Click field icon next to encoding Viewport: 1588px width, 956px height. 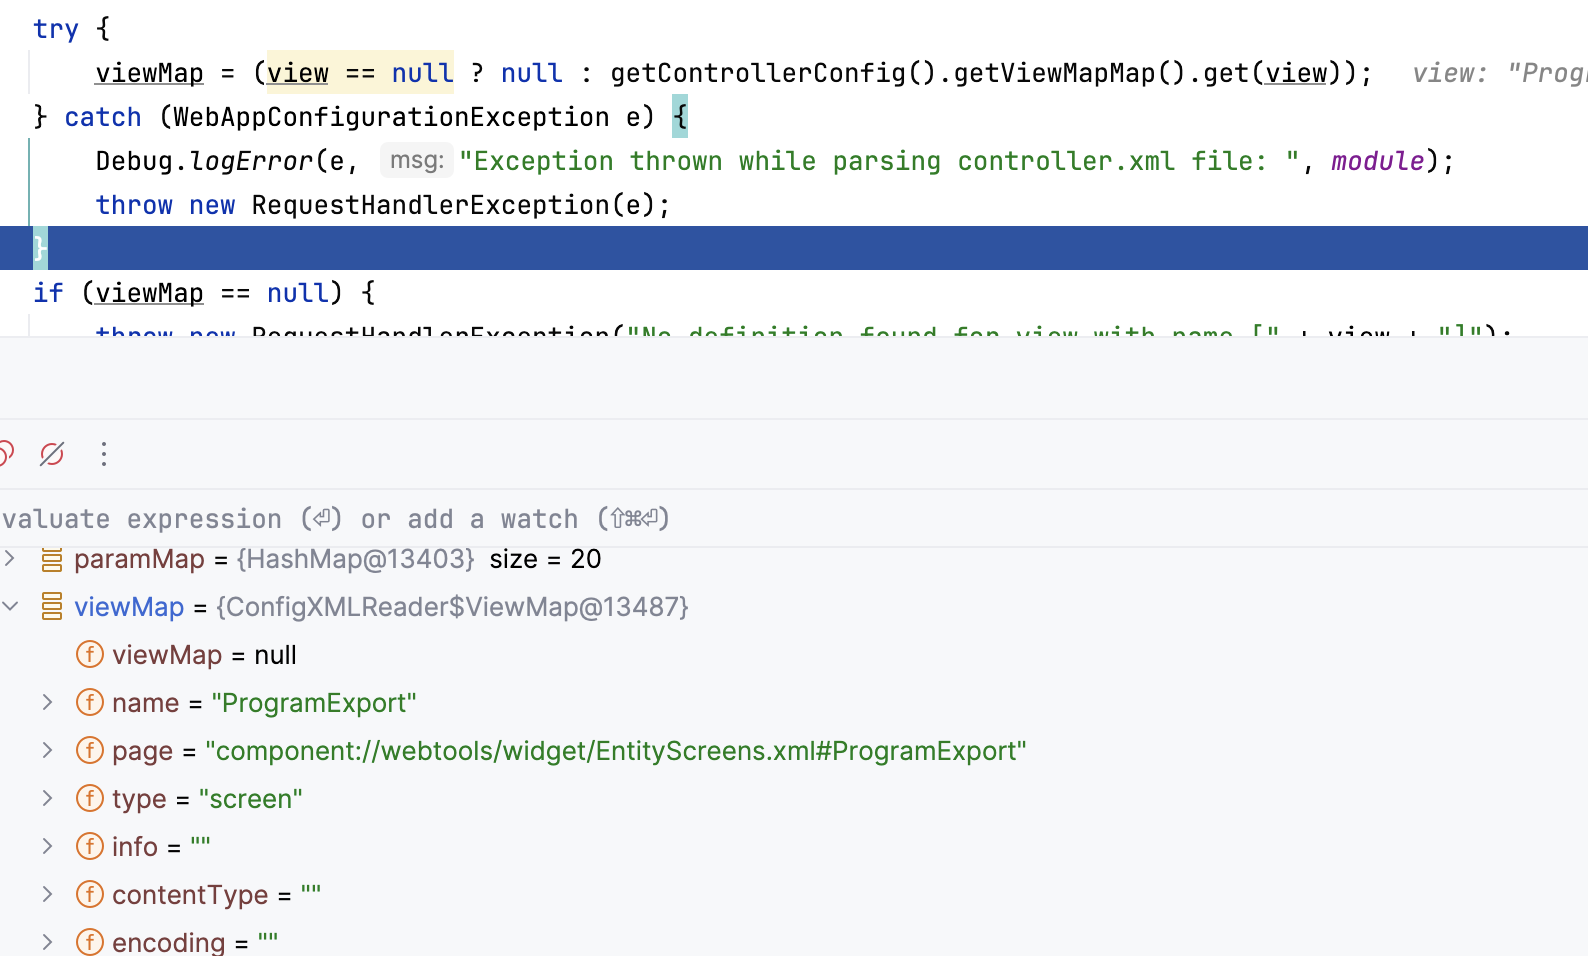click(90, 942)
